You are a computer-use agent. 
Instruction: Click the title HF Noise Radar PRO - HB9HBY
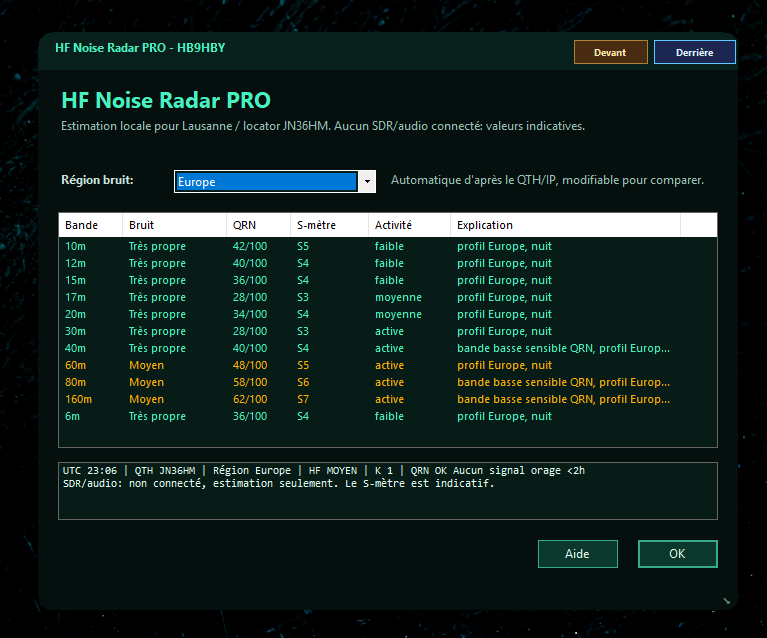(140, 48)
